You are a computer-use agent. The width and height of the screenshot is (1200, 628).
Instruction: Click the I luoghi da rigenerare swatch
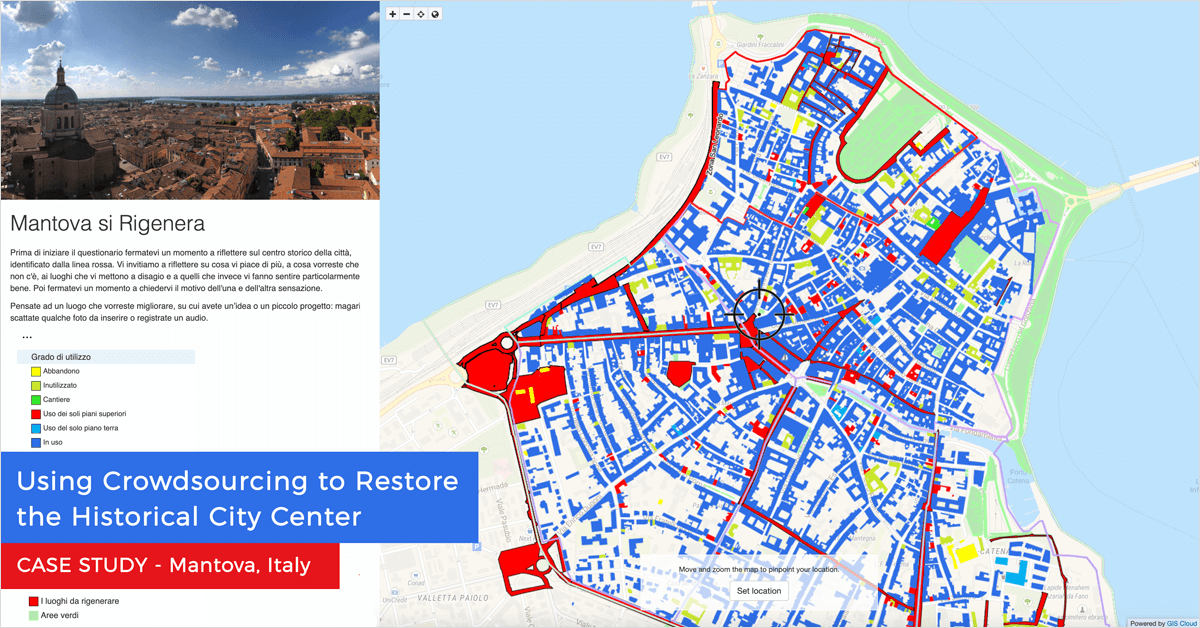click(x=33, y=601)
